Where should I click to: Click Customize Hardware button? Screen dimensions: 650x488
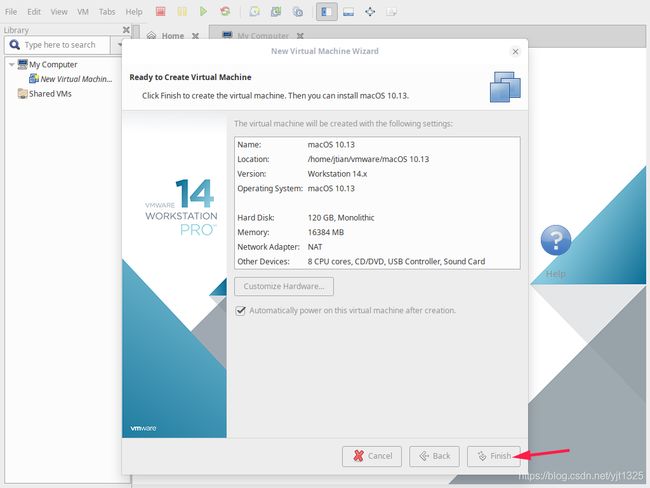(284, 286)
